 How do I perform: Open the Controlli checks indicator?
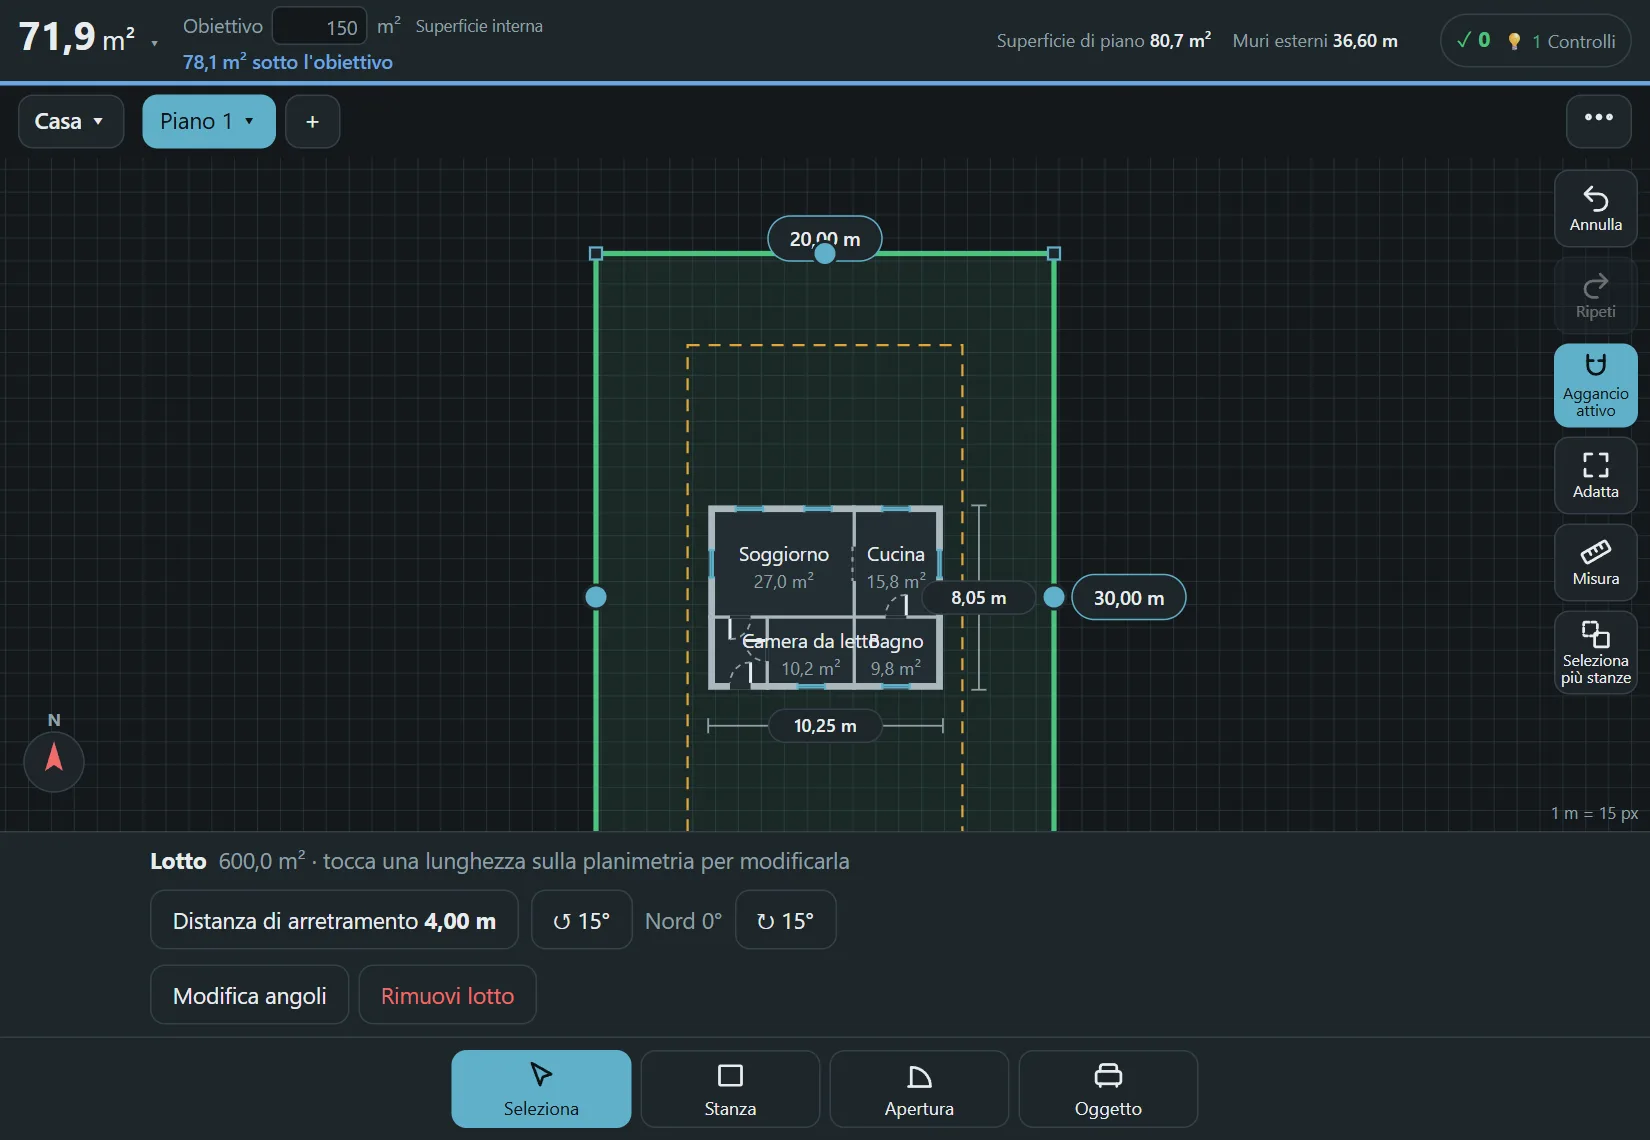(1535, 41)
